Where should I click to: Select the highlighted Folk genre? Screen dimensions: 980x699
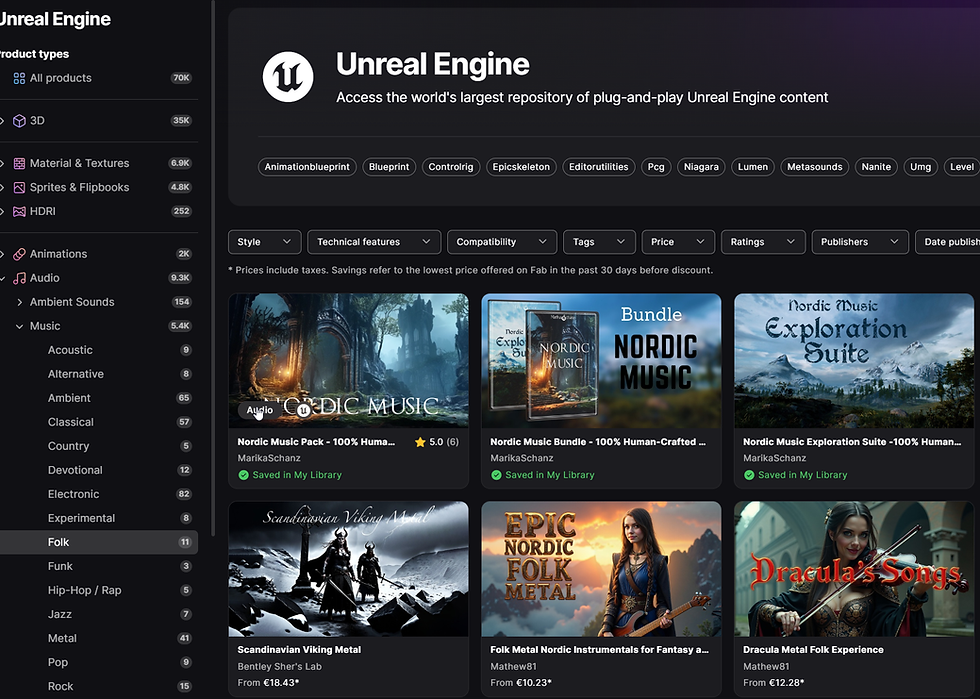(99, 543)
